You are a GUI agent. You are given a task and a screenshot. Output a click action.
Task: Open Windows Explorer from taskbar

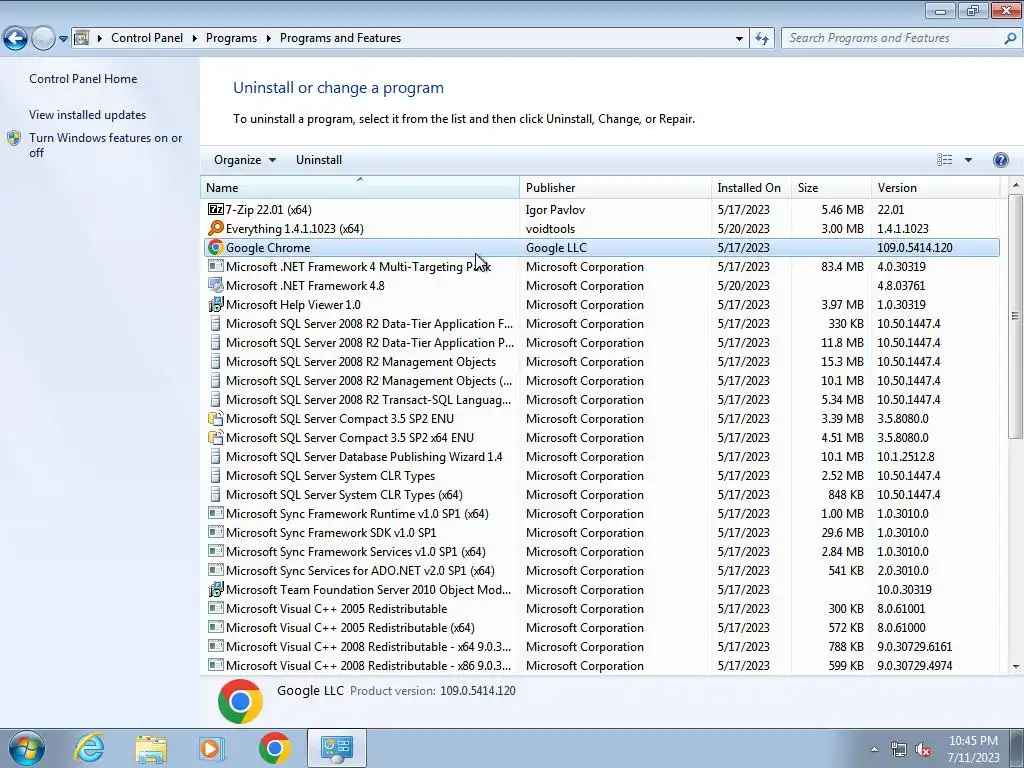pyautogui.click(x=151, y=748)
